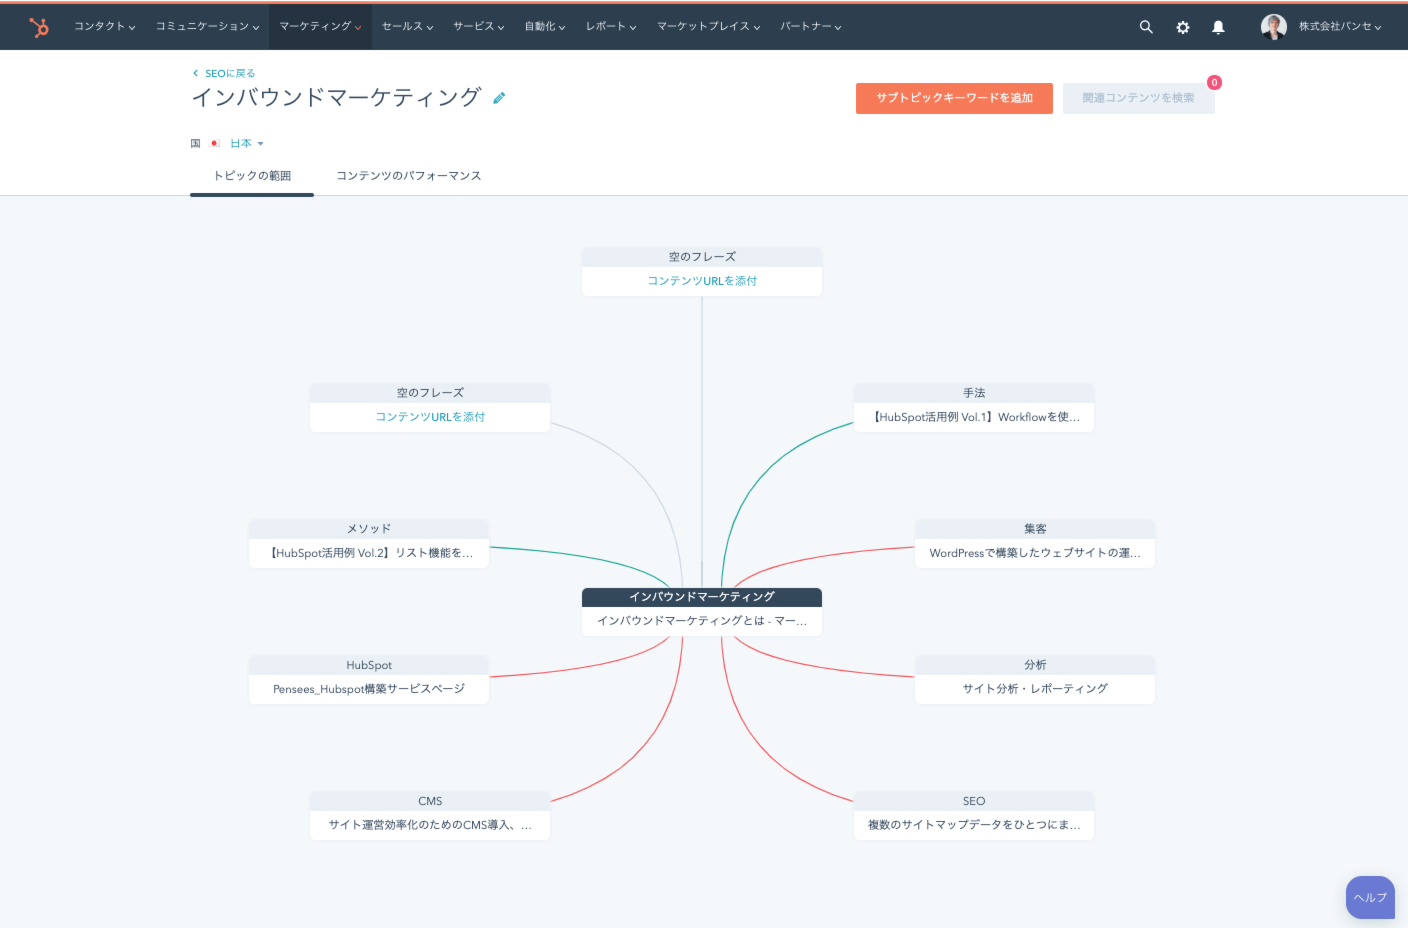The width and height of the screenshot is (1408, 928).
Task: Open the コンタクト navigation menu
Action: tap(104, 27)
